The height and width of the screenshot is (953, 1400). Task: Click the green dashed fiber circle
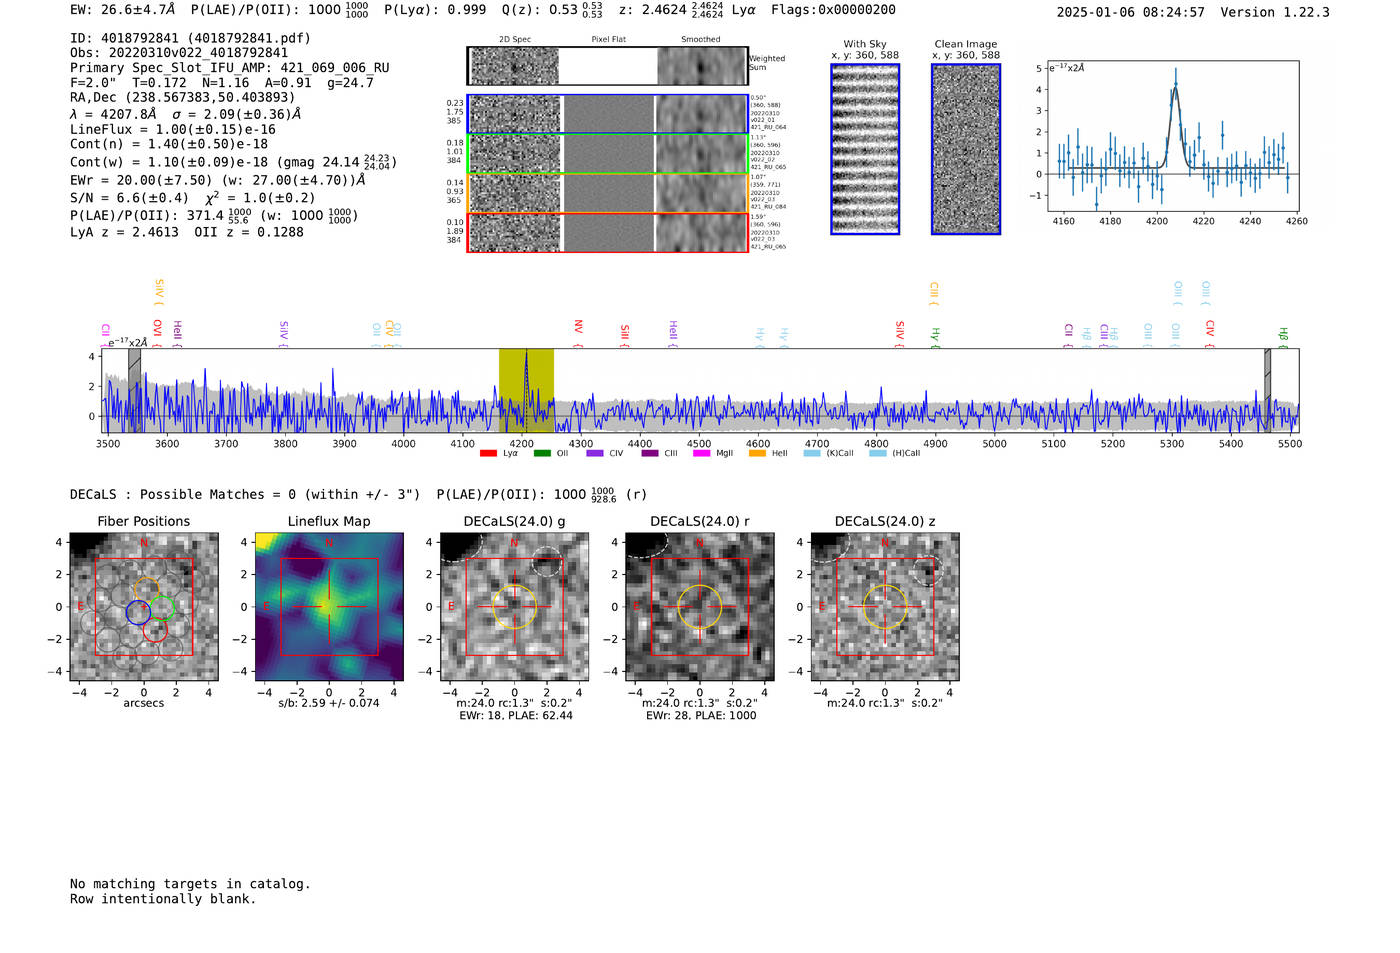(163, 608)
